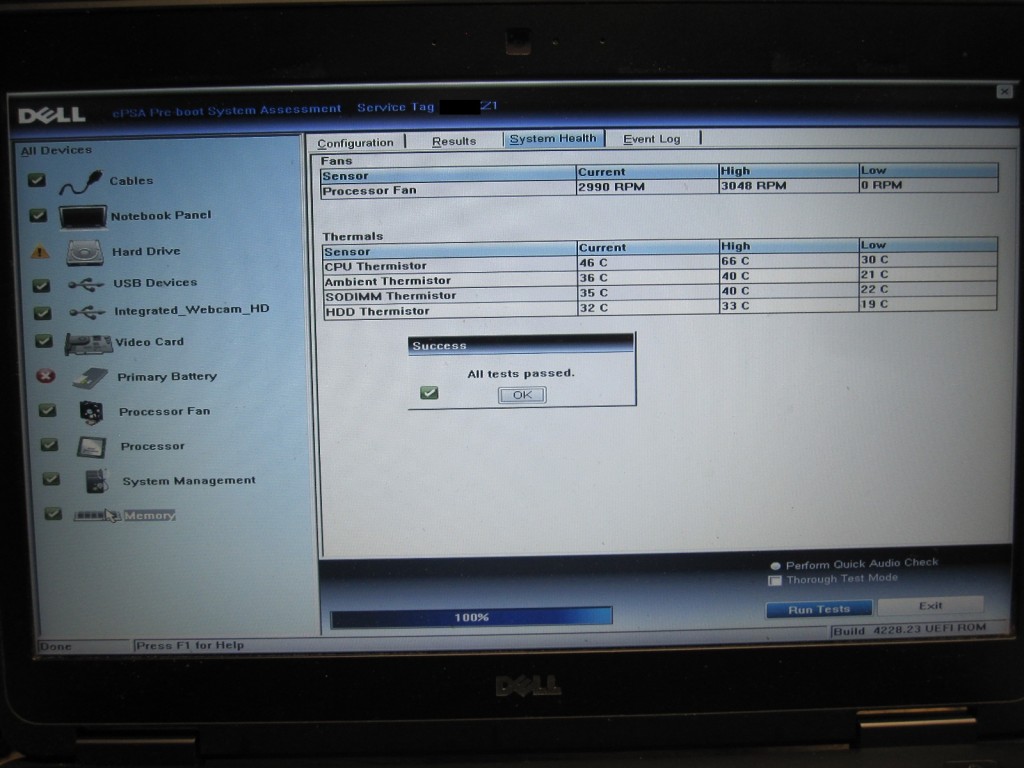This screenshot has height=768, width=1024.
Task: Click the Primary Battery red error icon
Action: 46,376
